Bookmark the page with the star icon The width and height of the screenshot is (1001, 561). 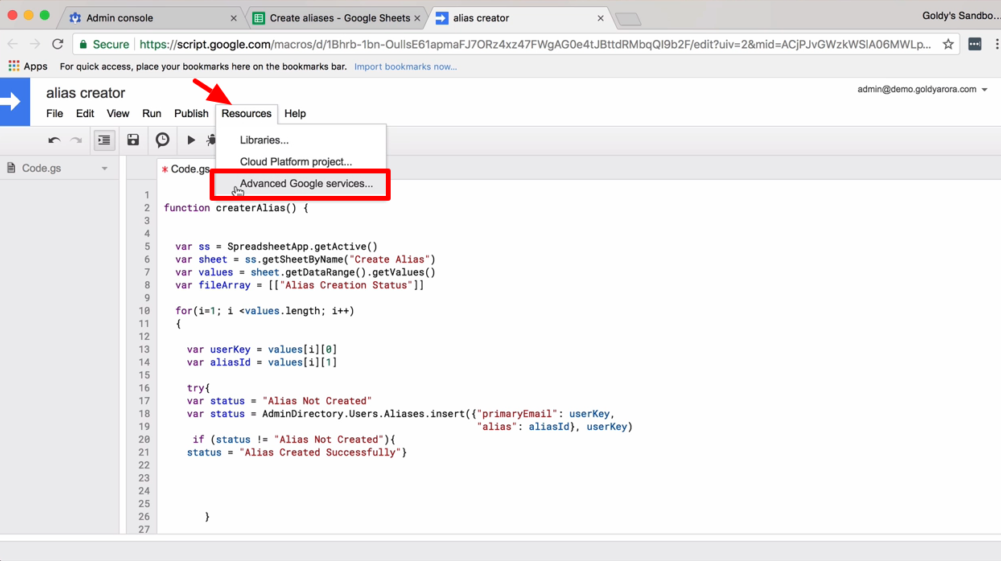click(x=948, y=44)
